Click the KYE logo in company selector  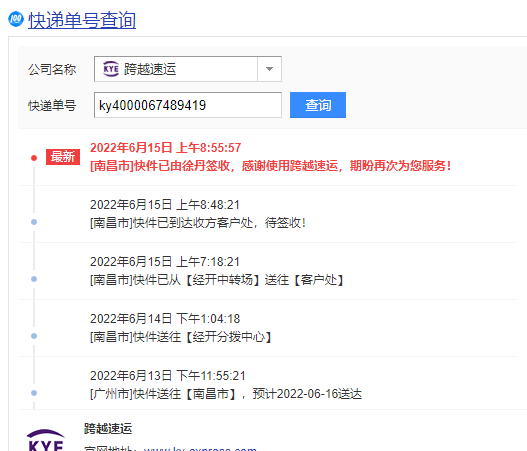111,69
